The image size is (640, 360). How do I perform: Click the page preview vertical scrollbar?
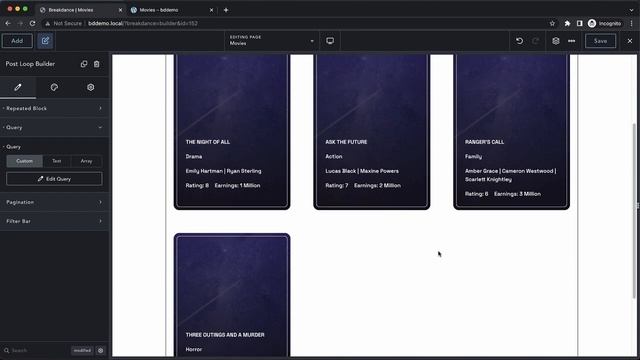[x=634, y=210]
